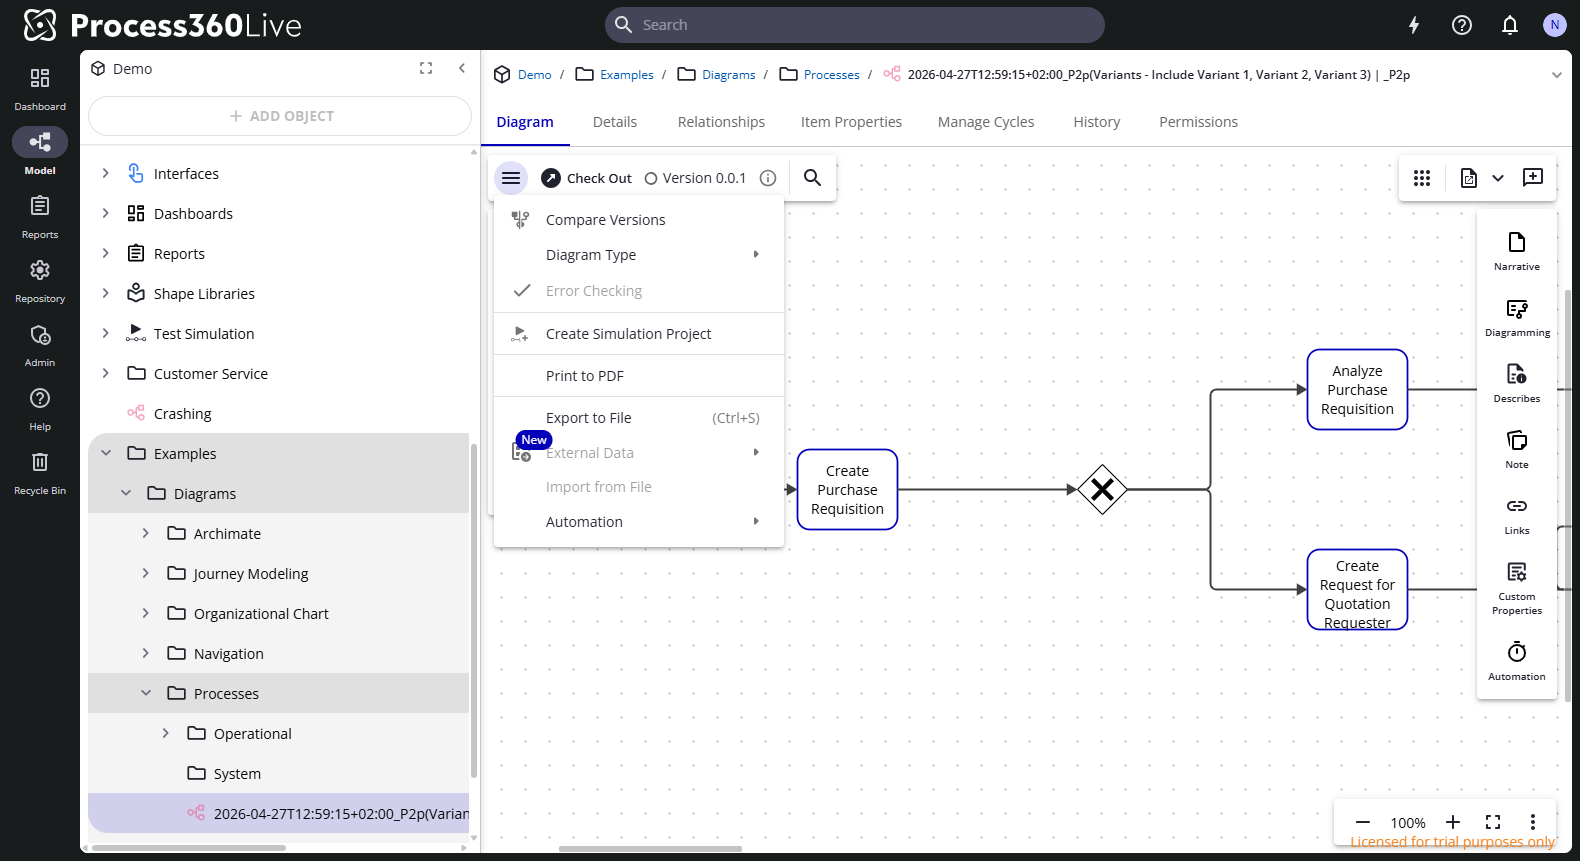Go to Demo breadcrumb link
The image size is (1580, 861).
pyautogui.click(x=534, y=75)
